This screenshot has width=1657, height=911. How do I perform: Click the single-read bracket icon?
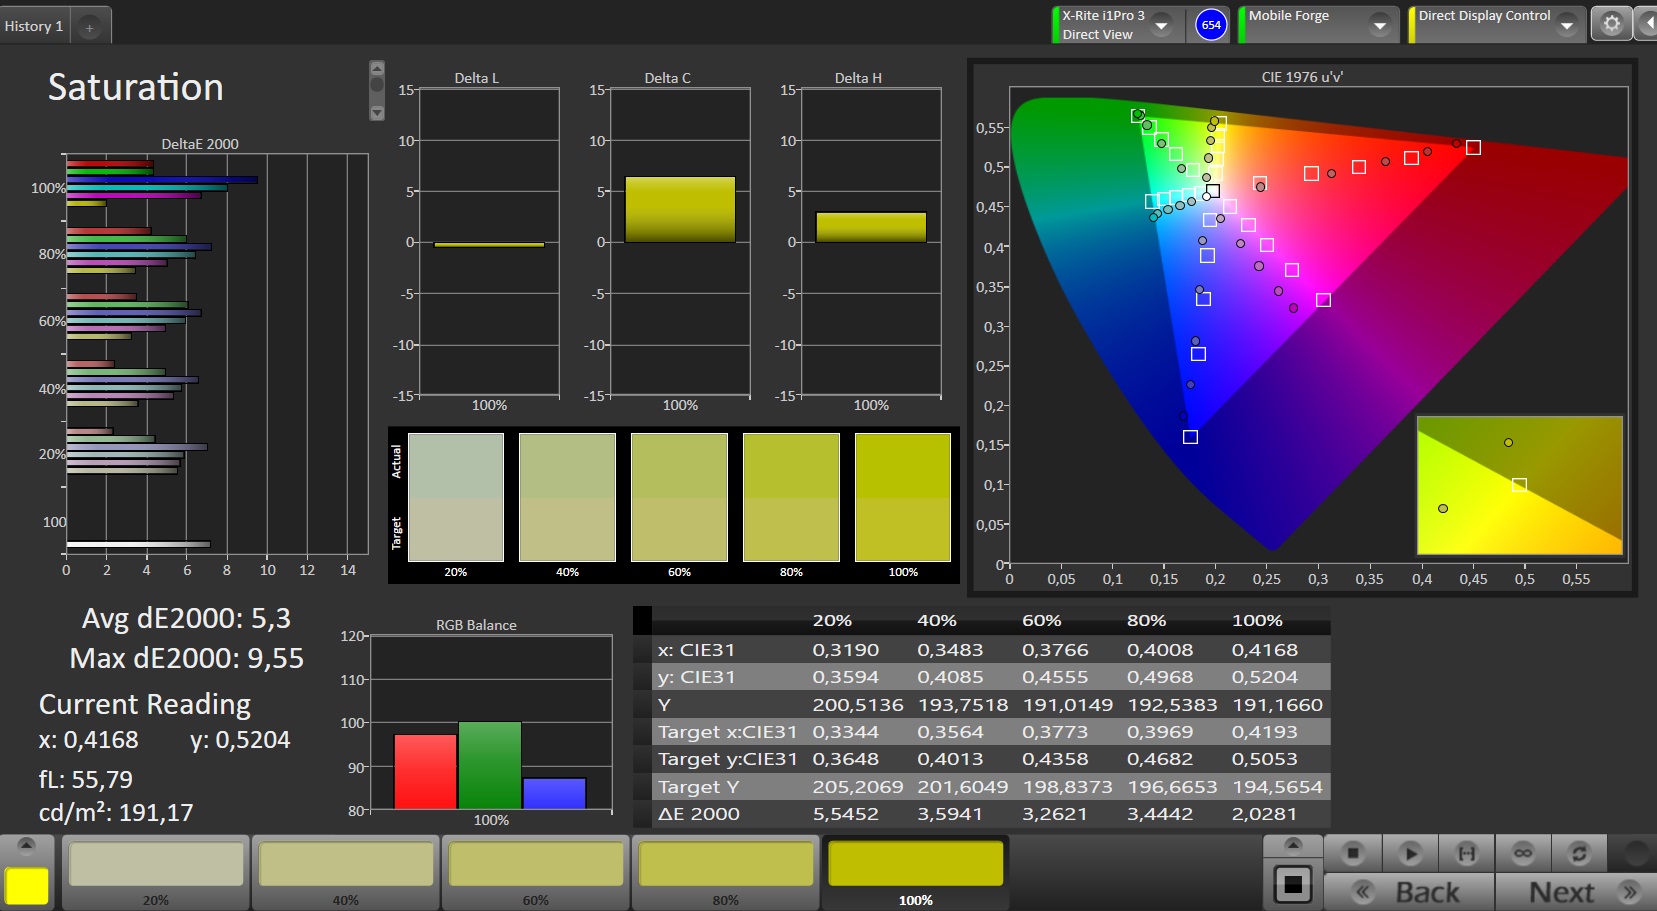point(1466,853)
